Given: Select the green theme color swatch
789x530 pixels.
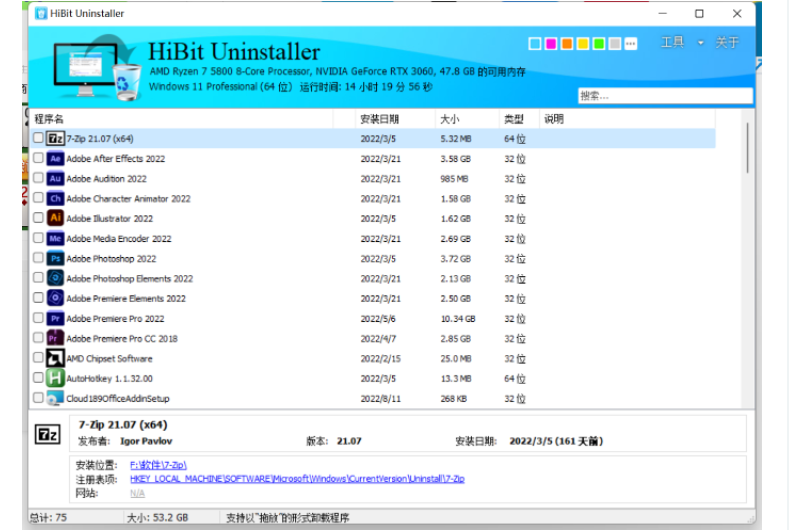Looking at the screenshot, I should (x=599, y=44).
